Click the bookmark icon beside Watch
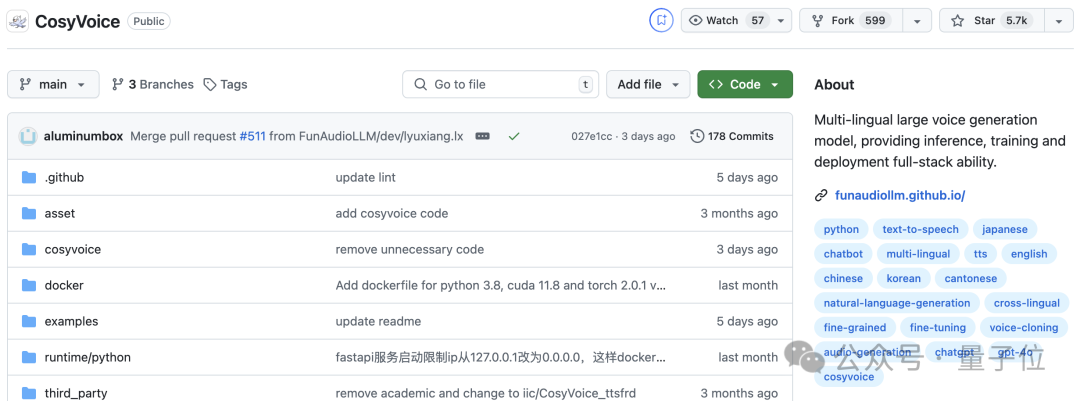The height and width of the screenshot is (401, 1080). point(661,20)
